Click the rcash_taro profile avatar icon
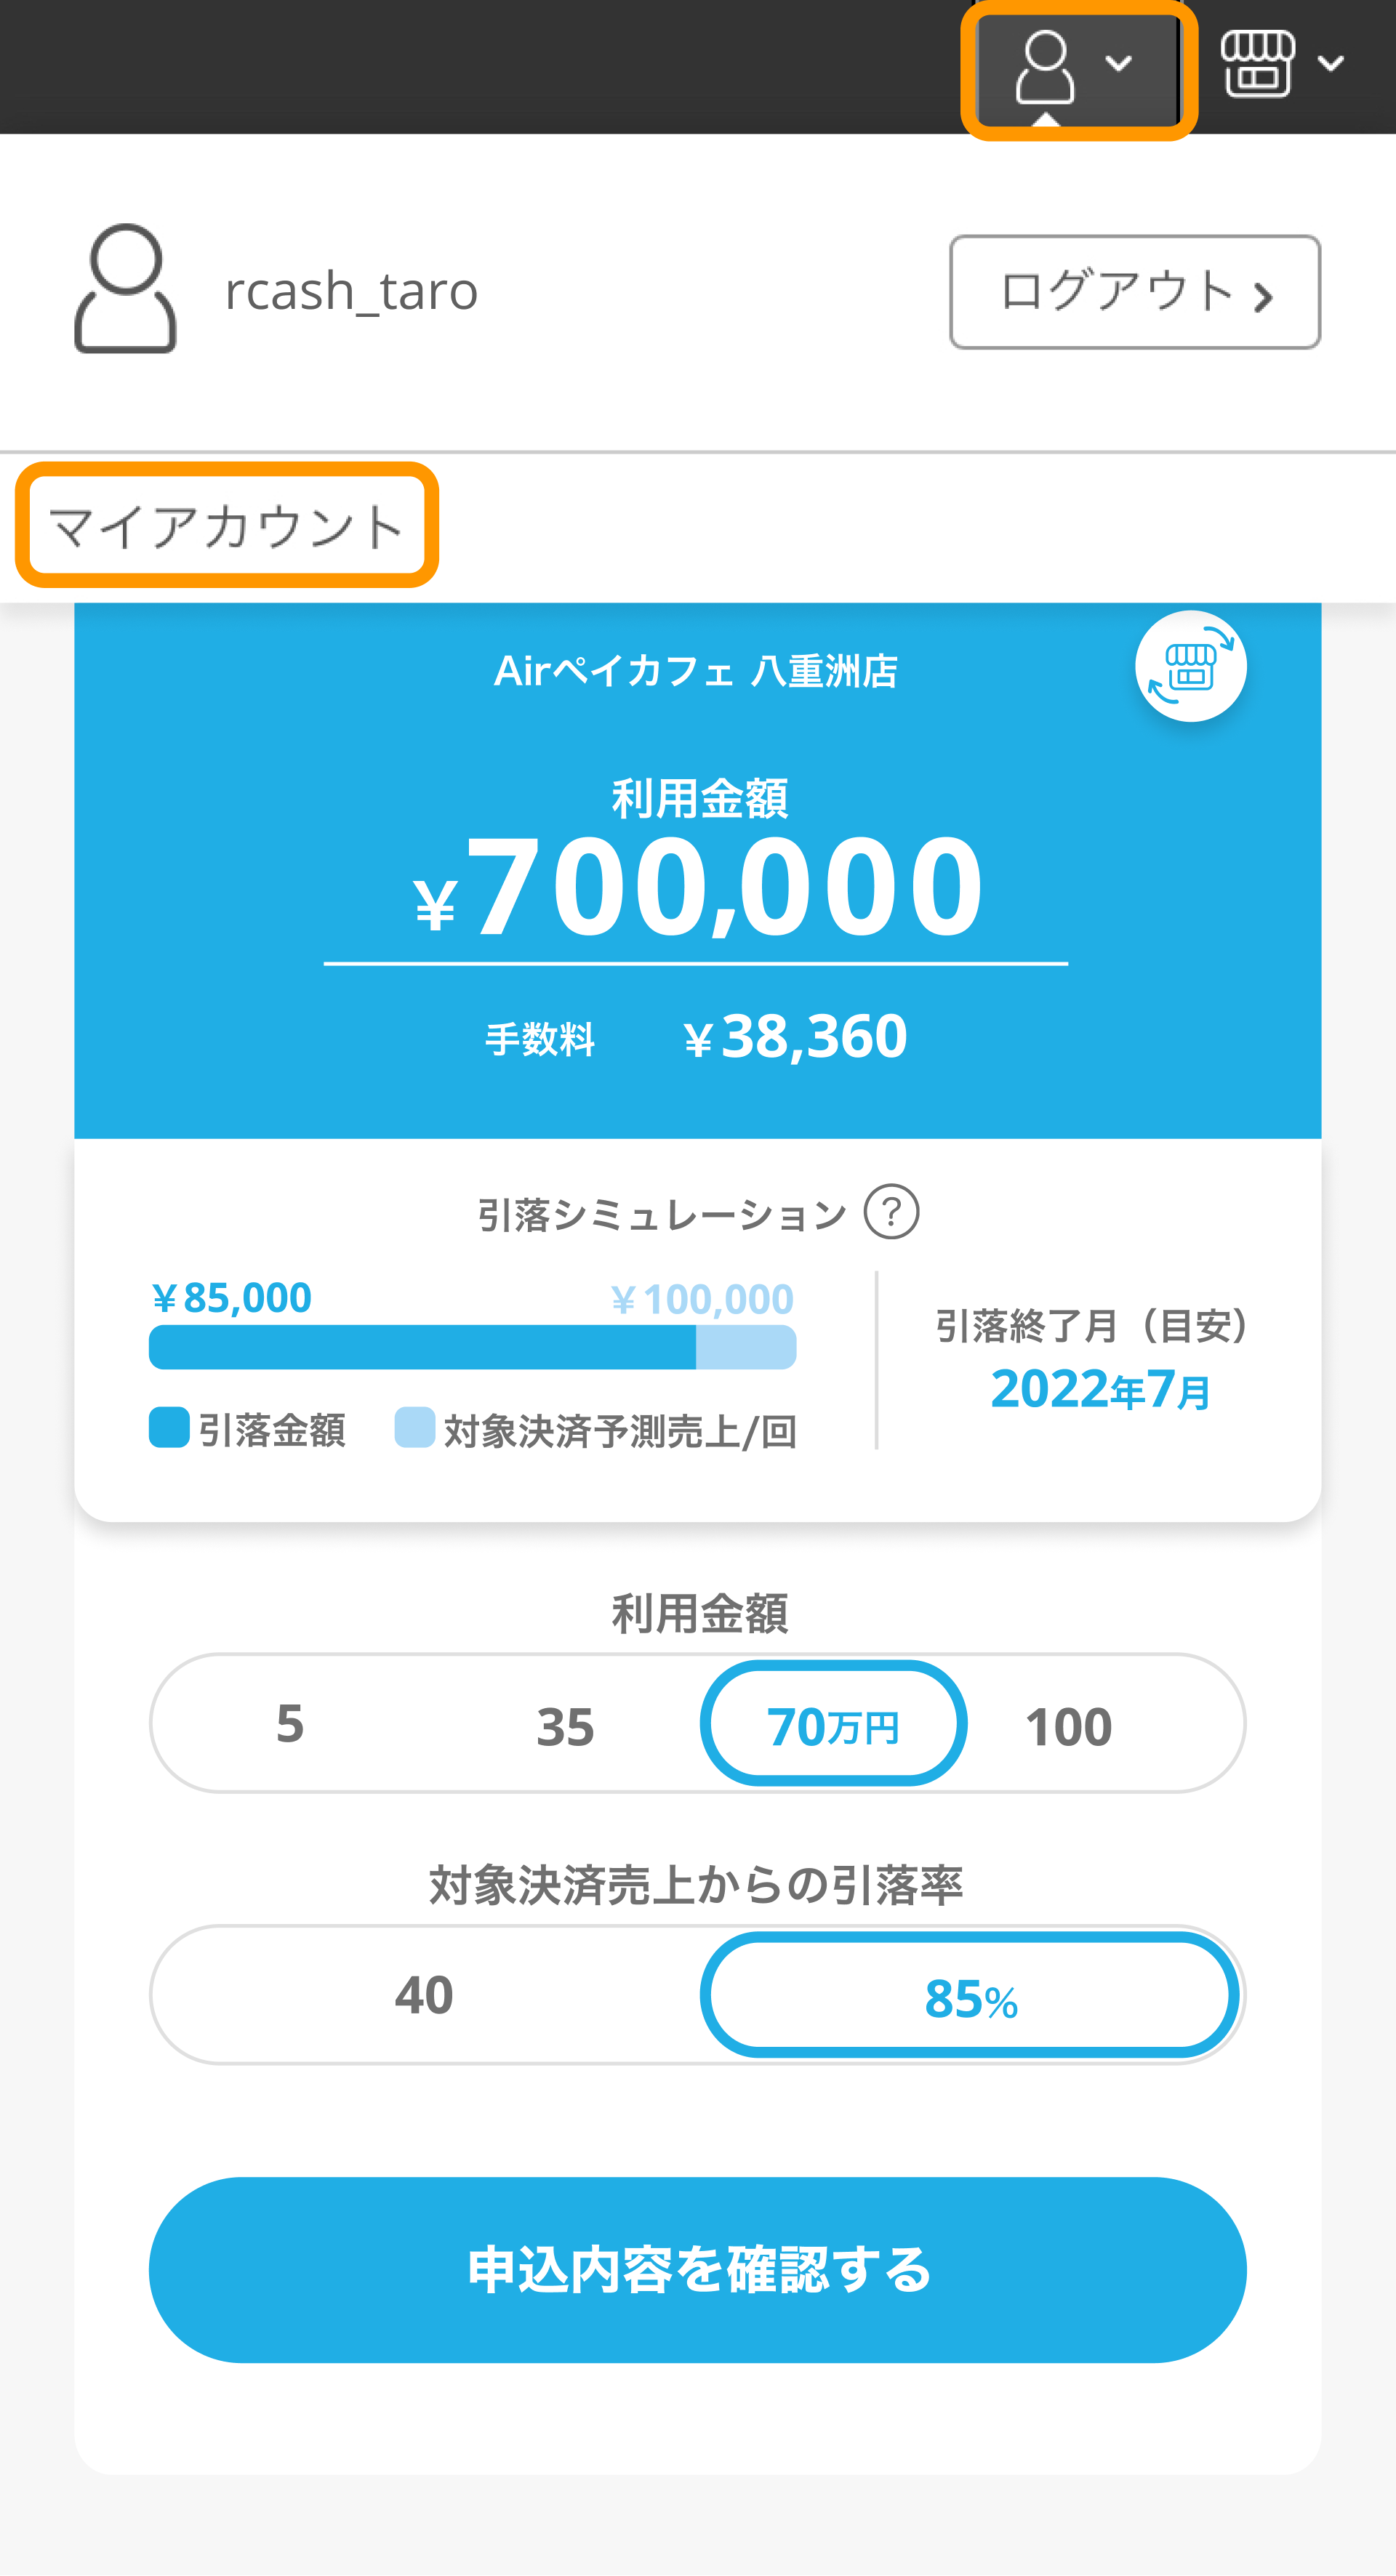The image size is (1396, 2576). point(126,289)
